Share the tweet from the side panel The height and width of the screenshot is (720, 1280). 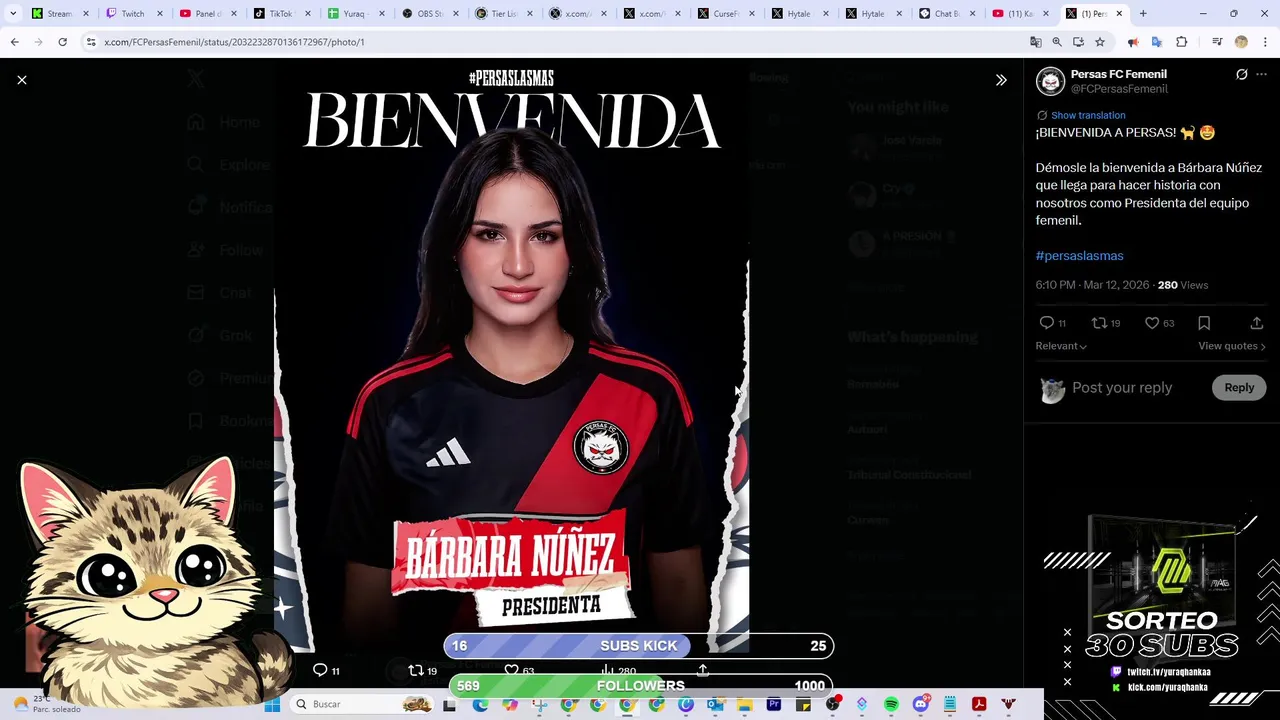pos(1256,323)
